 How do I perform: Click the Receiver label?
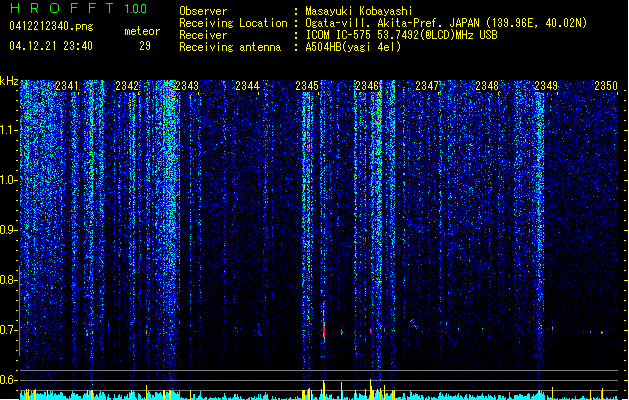(x=203, y=35)
